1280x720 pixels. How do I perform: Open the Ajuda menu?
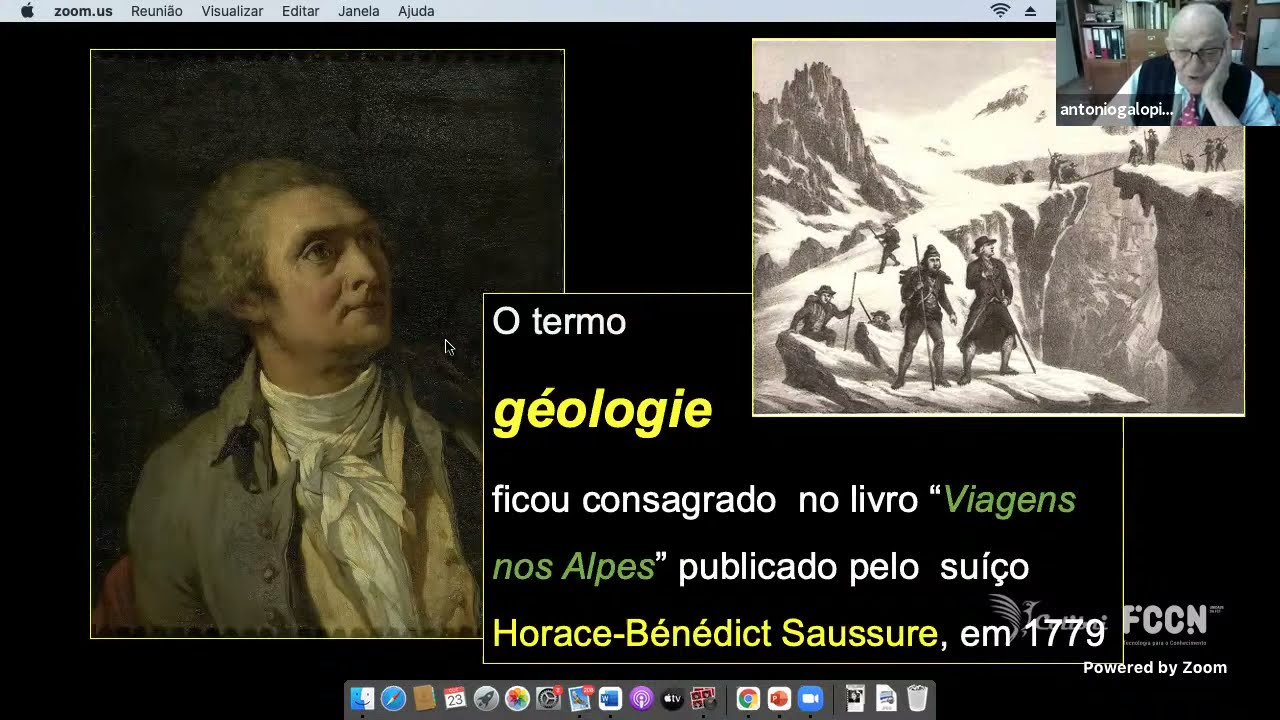click(416, 11)
